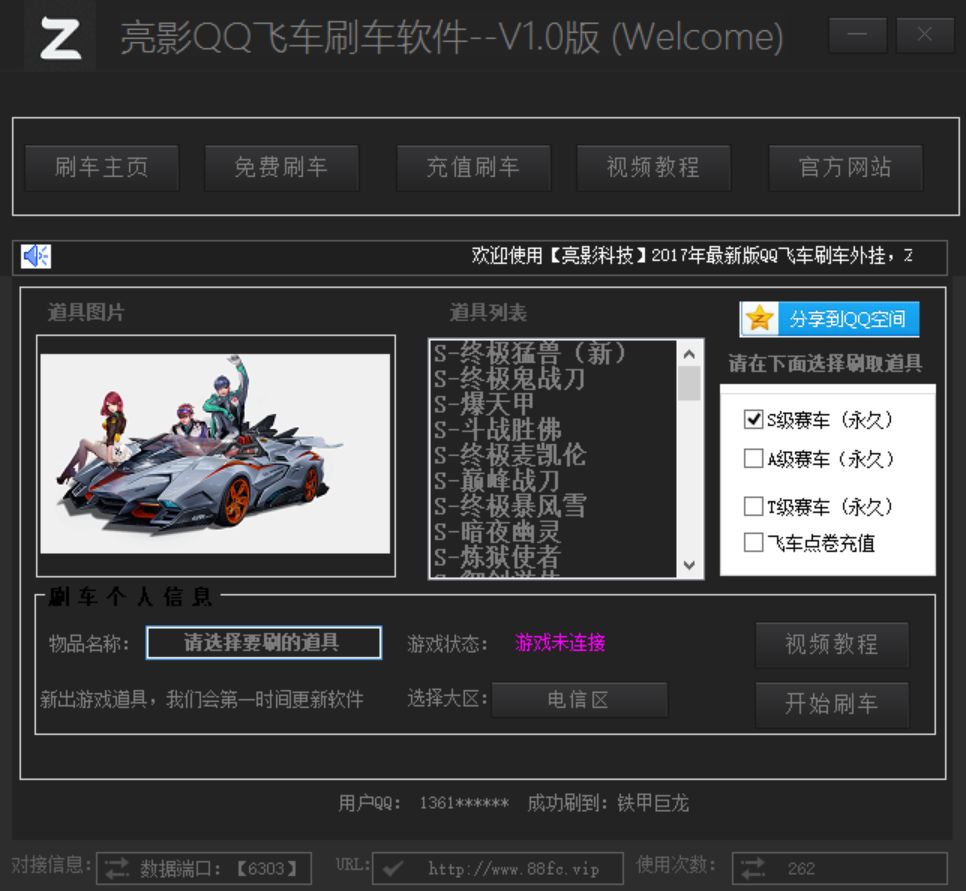Click the 视频教程 button beside 游戏状态

click(832, 645)
